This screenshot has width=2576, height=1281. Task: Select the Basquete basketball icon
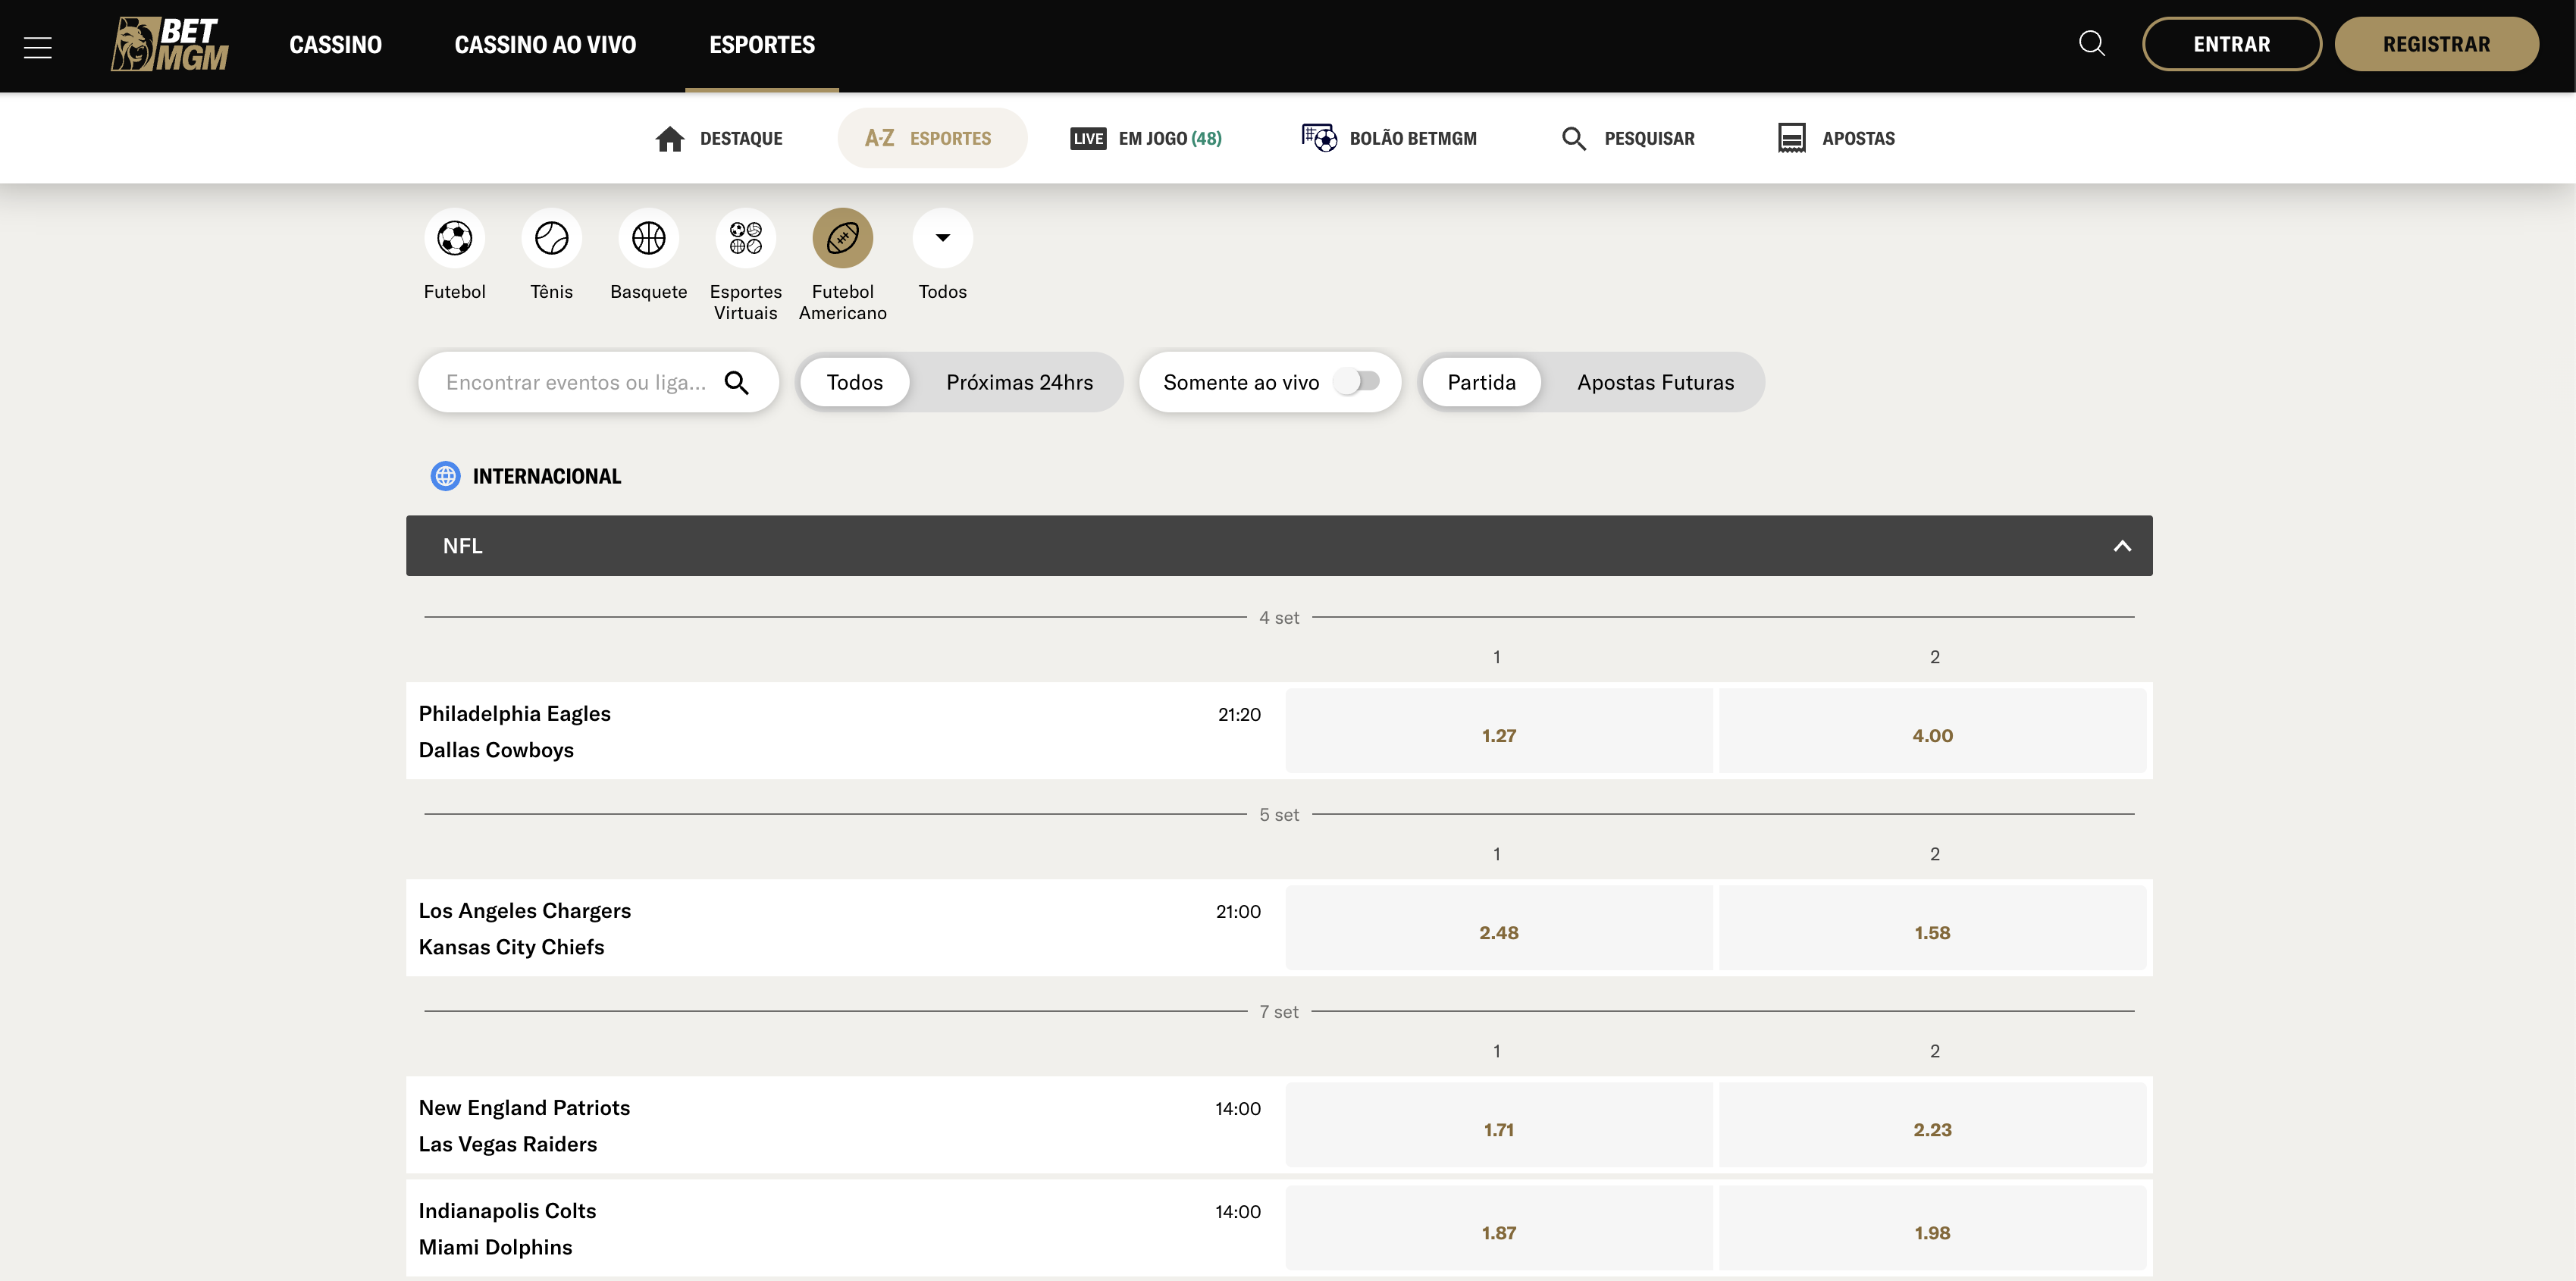[649, 238]
